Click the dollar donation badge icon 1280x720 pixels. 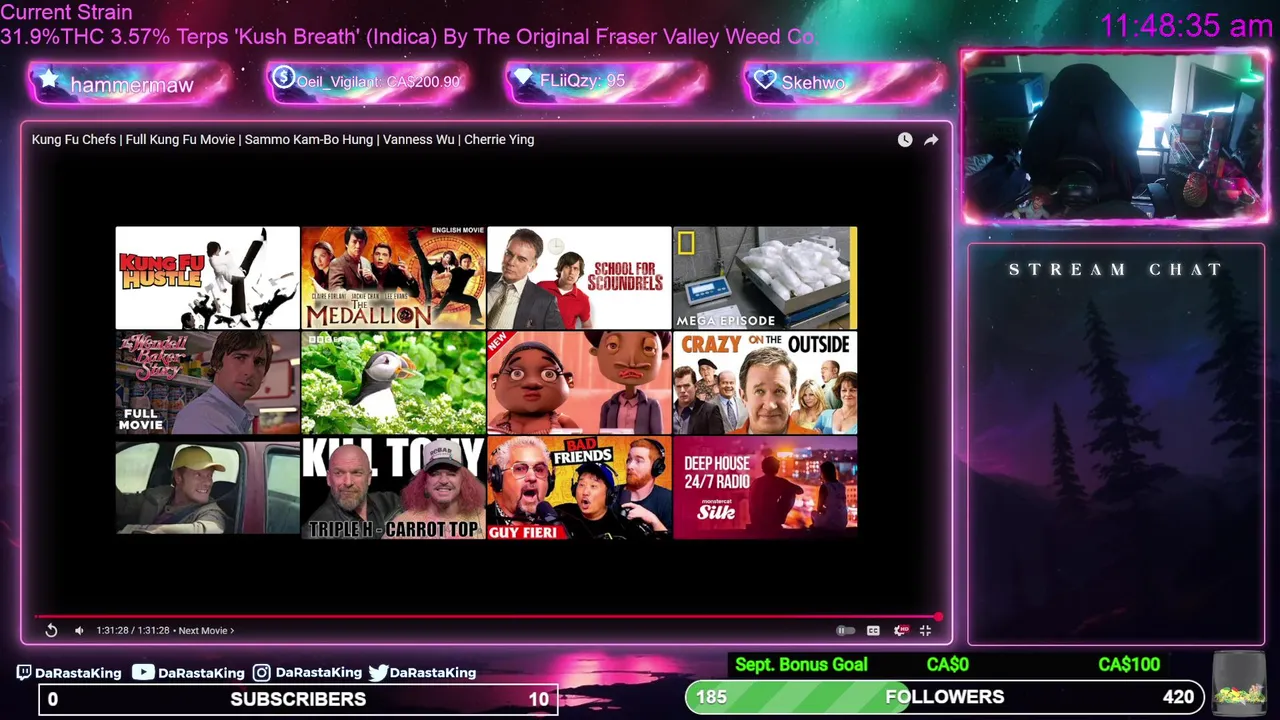283,77
